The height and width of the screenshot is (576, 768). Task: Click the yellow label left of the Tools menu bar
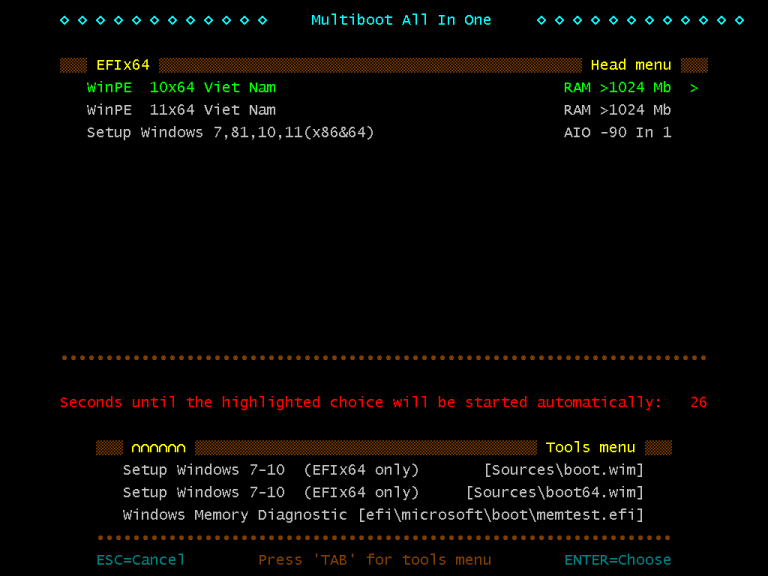[158, 448]
